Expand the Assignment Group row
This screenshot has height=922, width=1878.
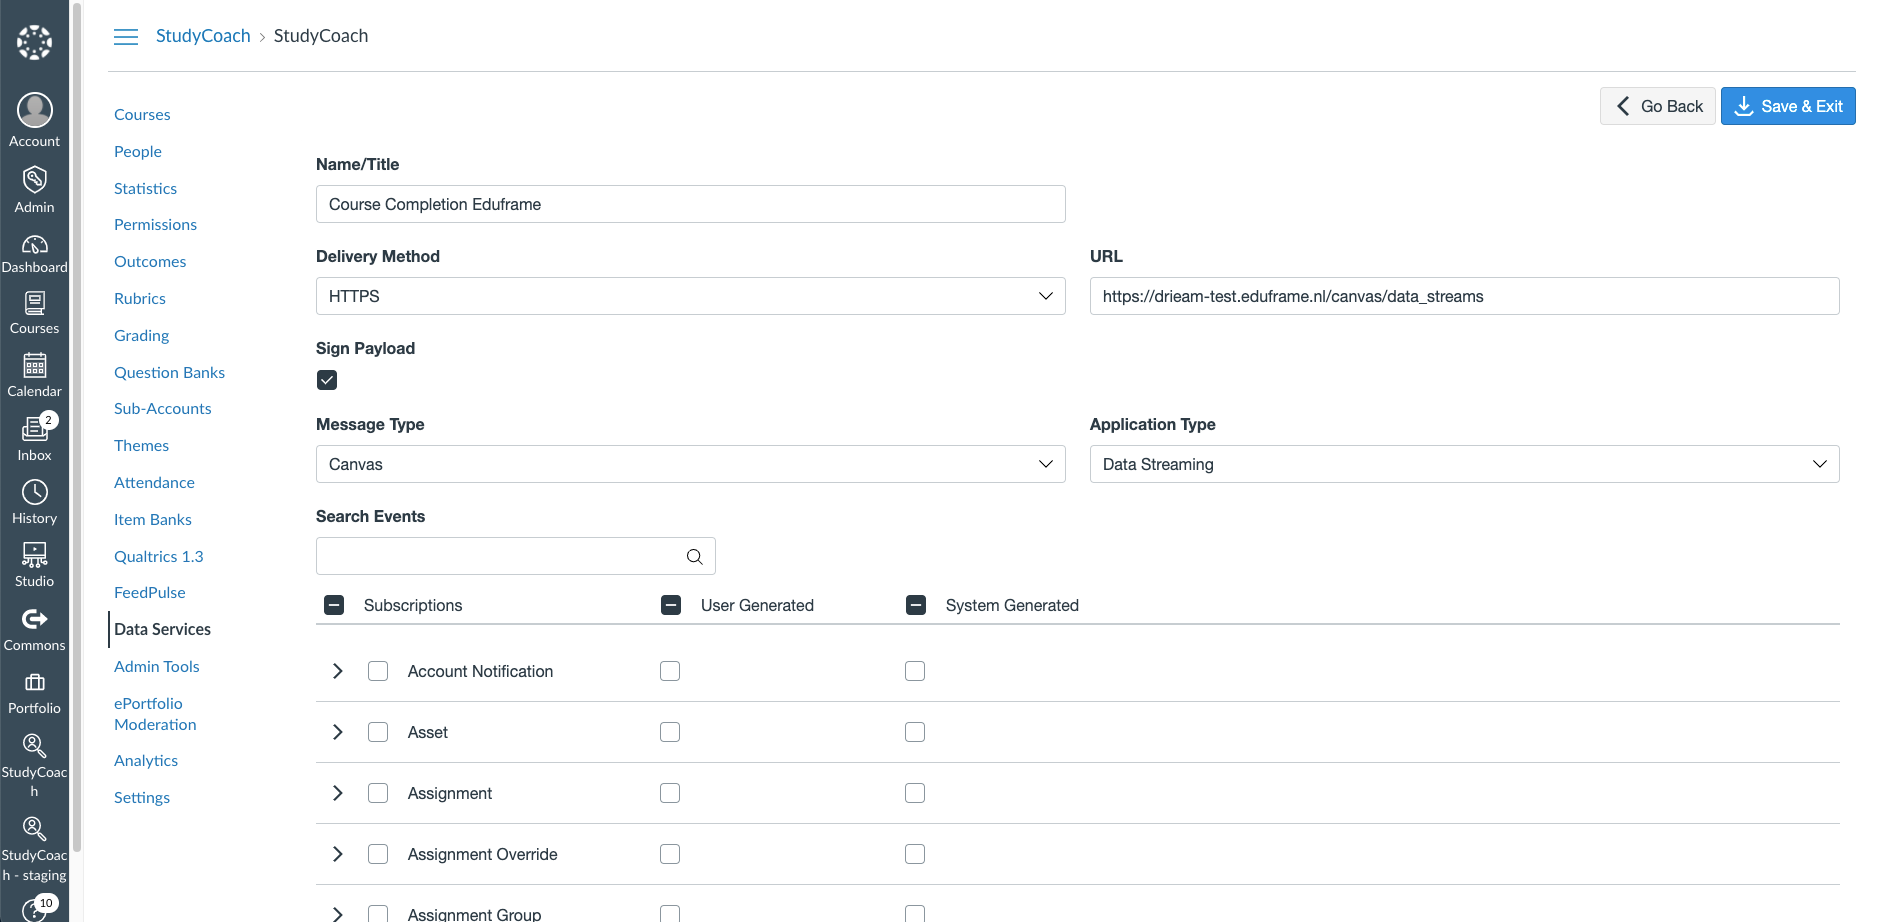[337, 914]
